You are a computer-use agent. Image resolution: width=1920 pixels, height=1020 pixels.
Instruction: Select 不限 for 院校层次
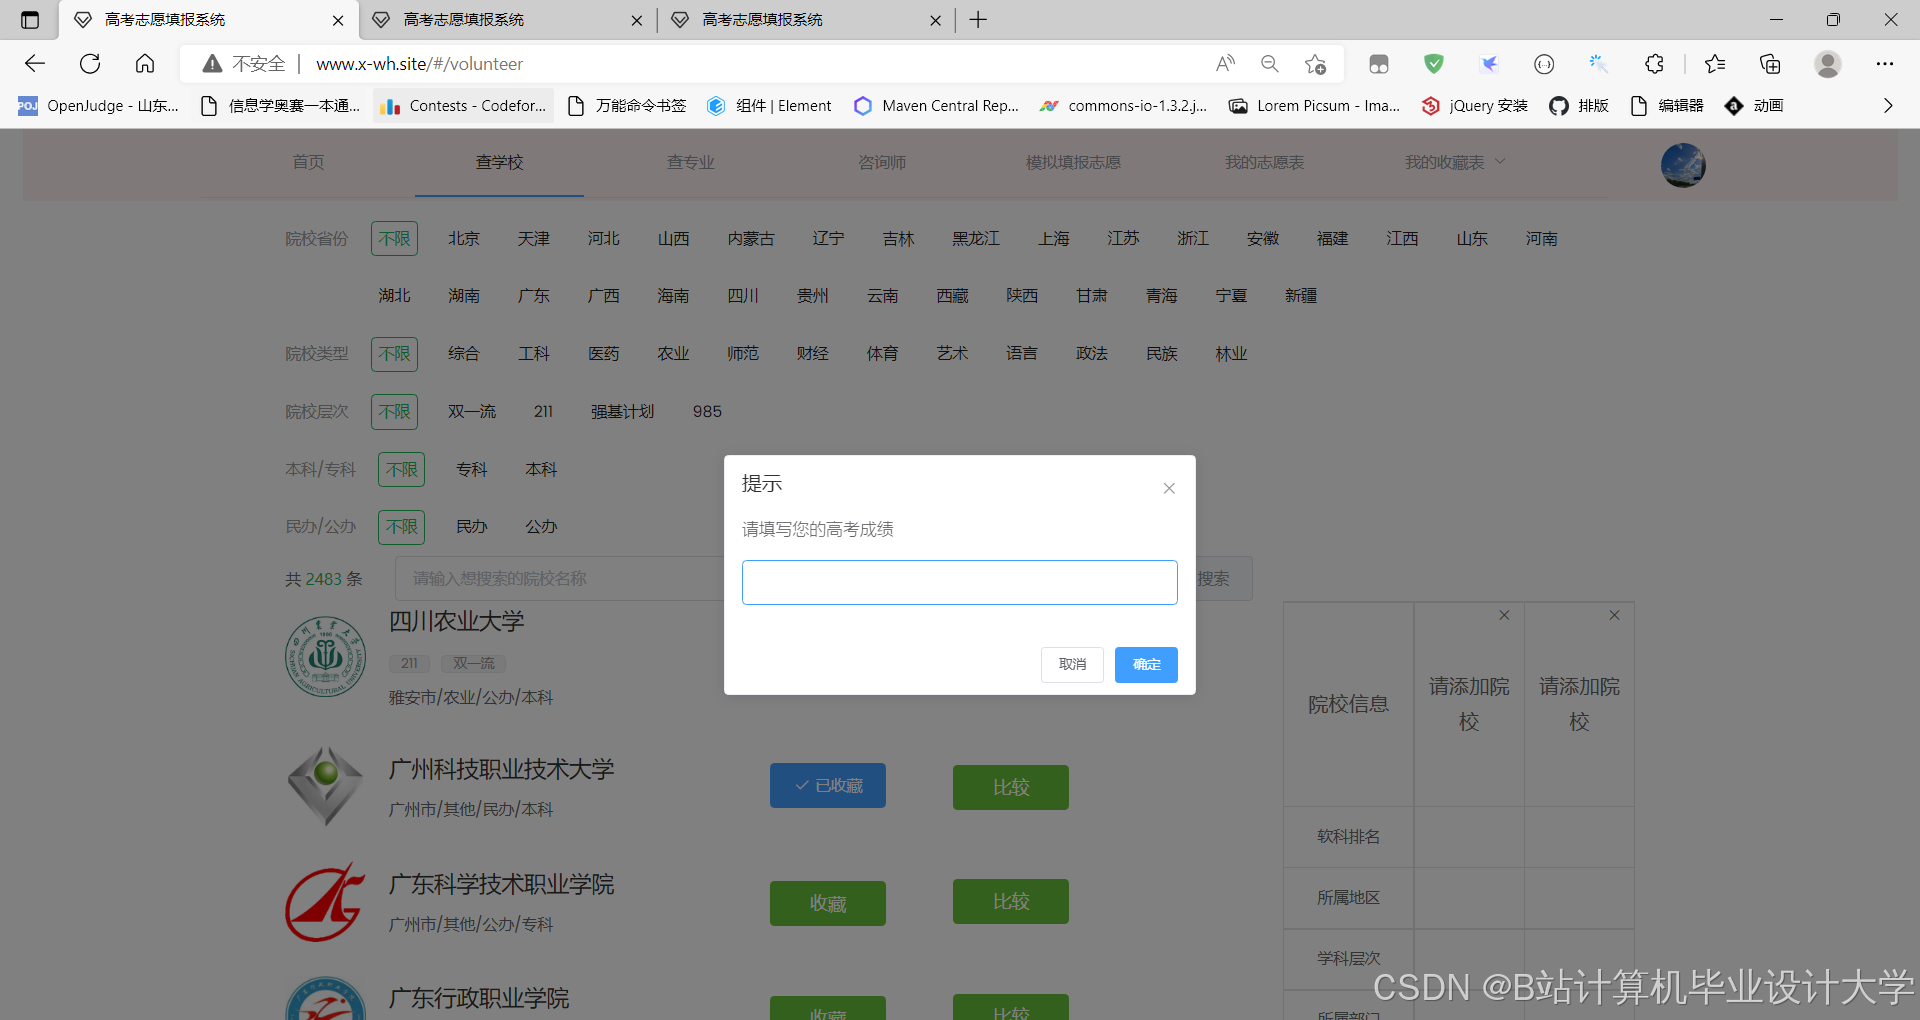click(394, 412)
